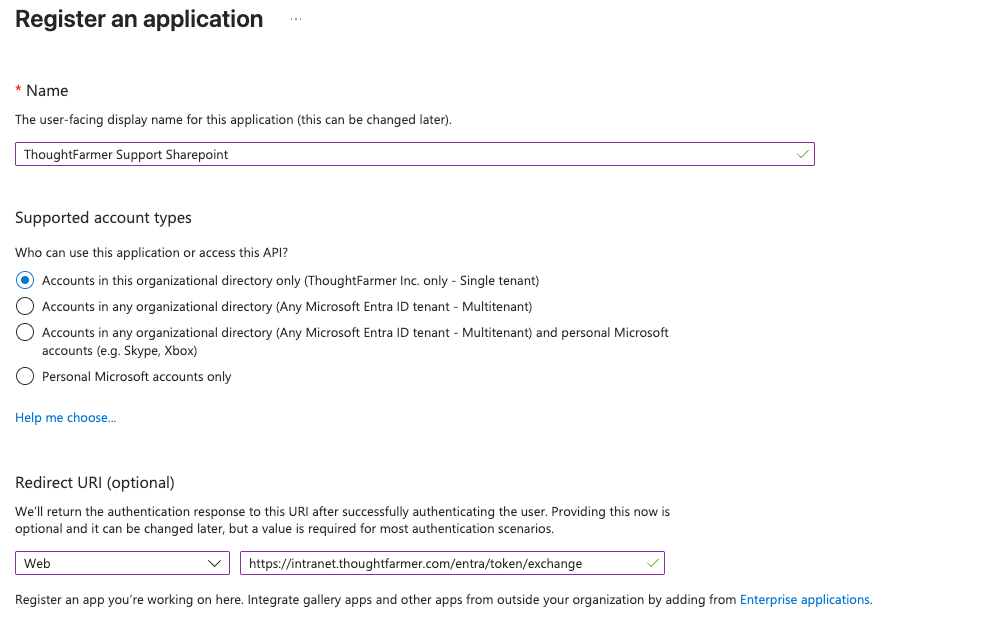Expand the redirect platform combo box
The image size is (1002, 643).
tap(122, 563)
